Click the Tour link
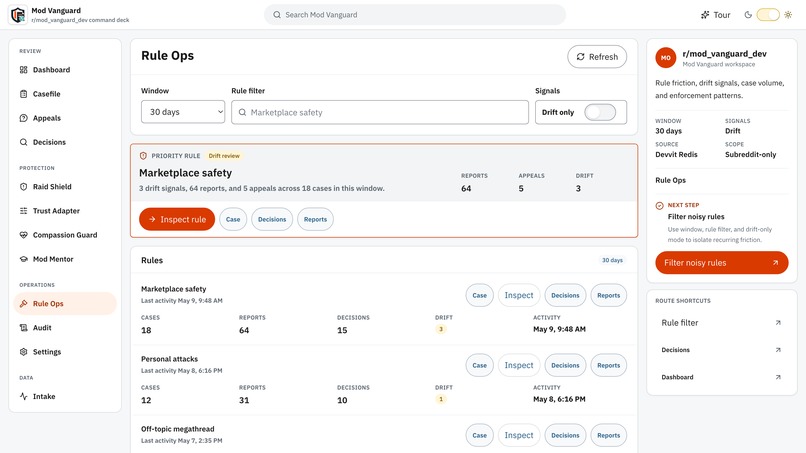This screenshot has height=453, width=806. click(716, 15)
